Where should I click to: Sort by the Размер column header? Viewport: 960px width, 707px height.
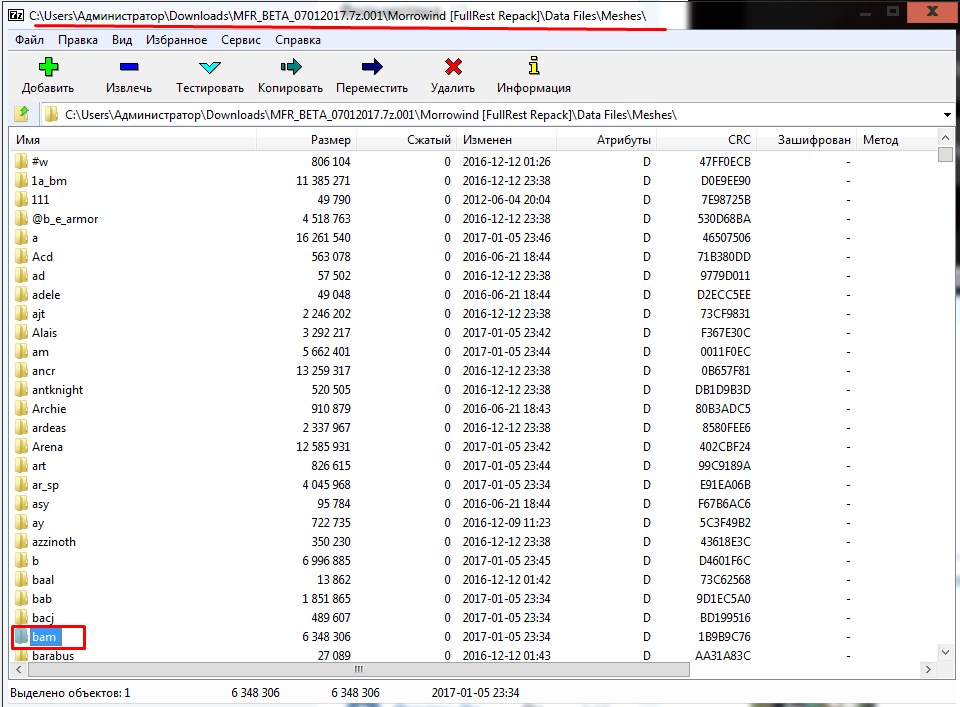click(330, 140)
